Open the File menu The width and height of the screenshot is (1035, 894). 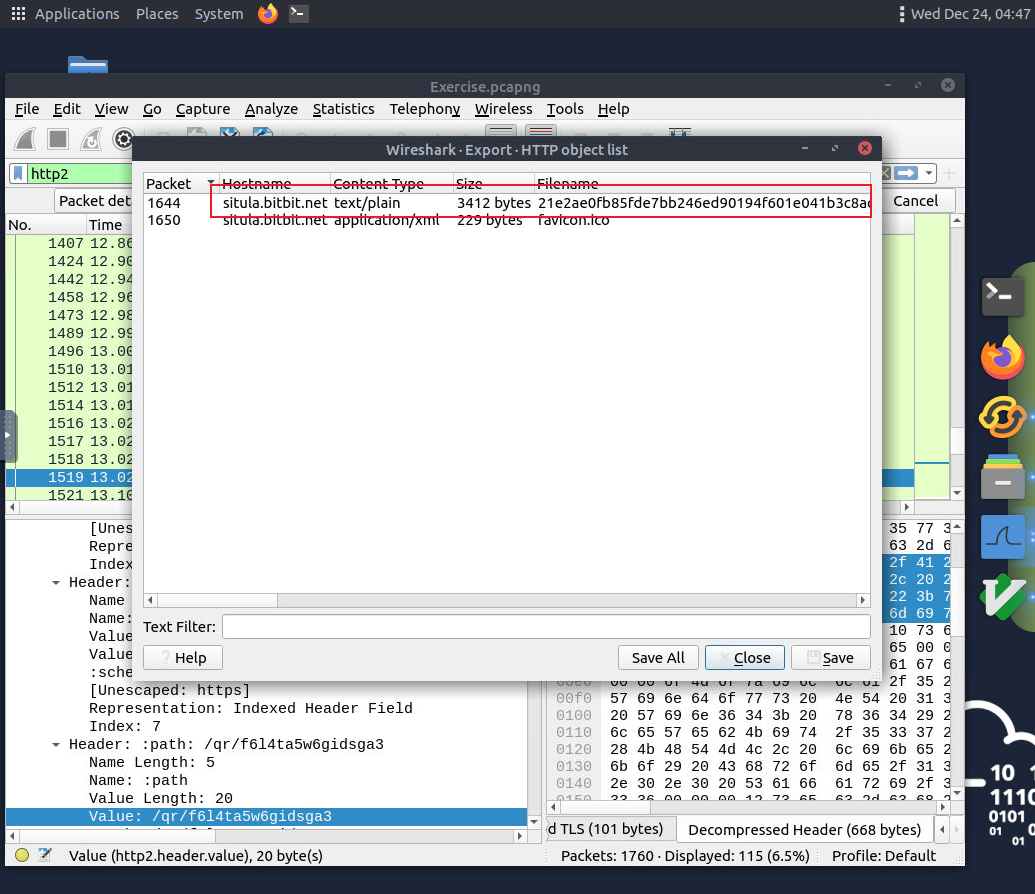[x=27, y=109]
